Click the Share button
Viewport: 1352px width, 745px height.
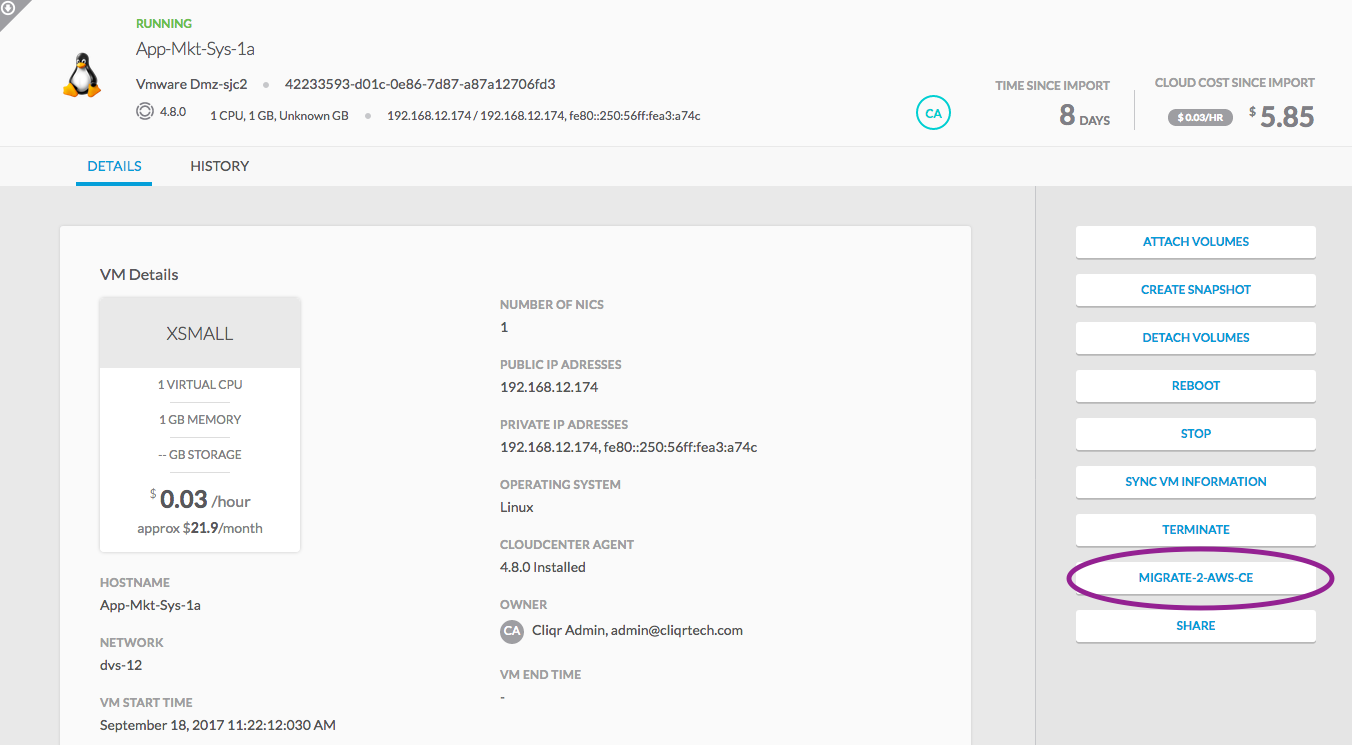(1196, 626)
